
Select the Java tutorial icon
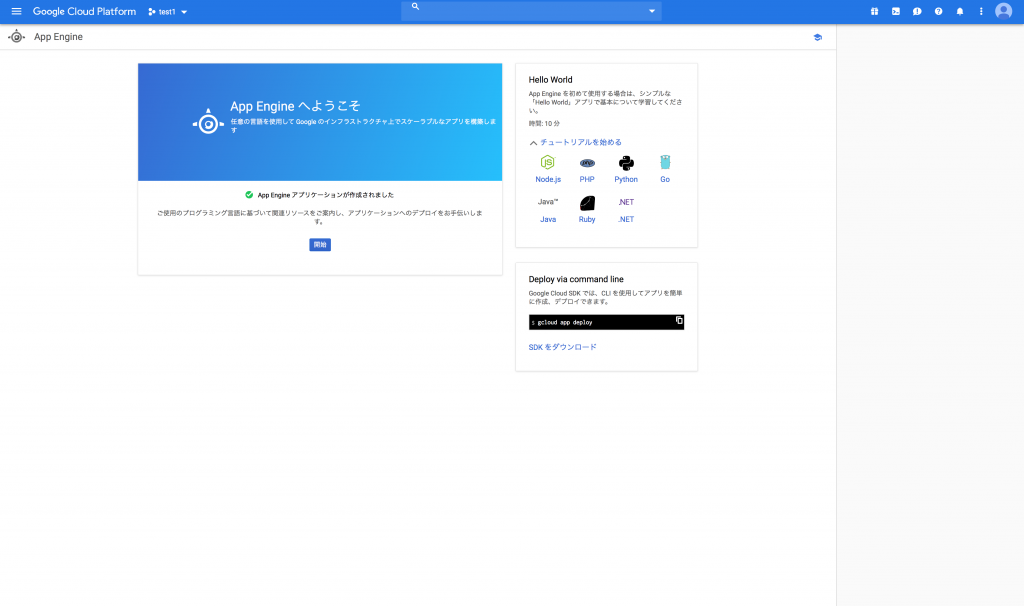point(548,201)
